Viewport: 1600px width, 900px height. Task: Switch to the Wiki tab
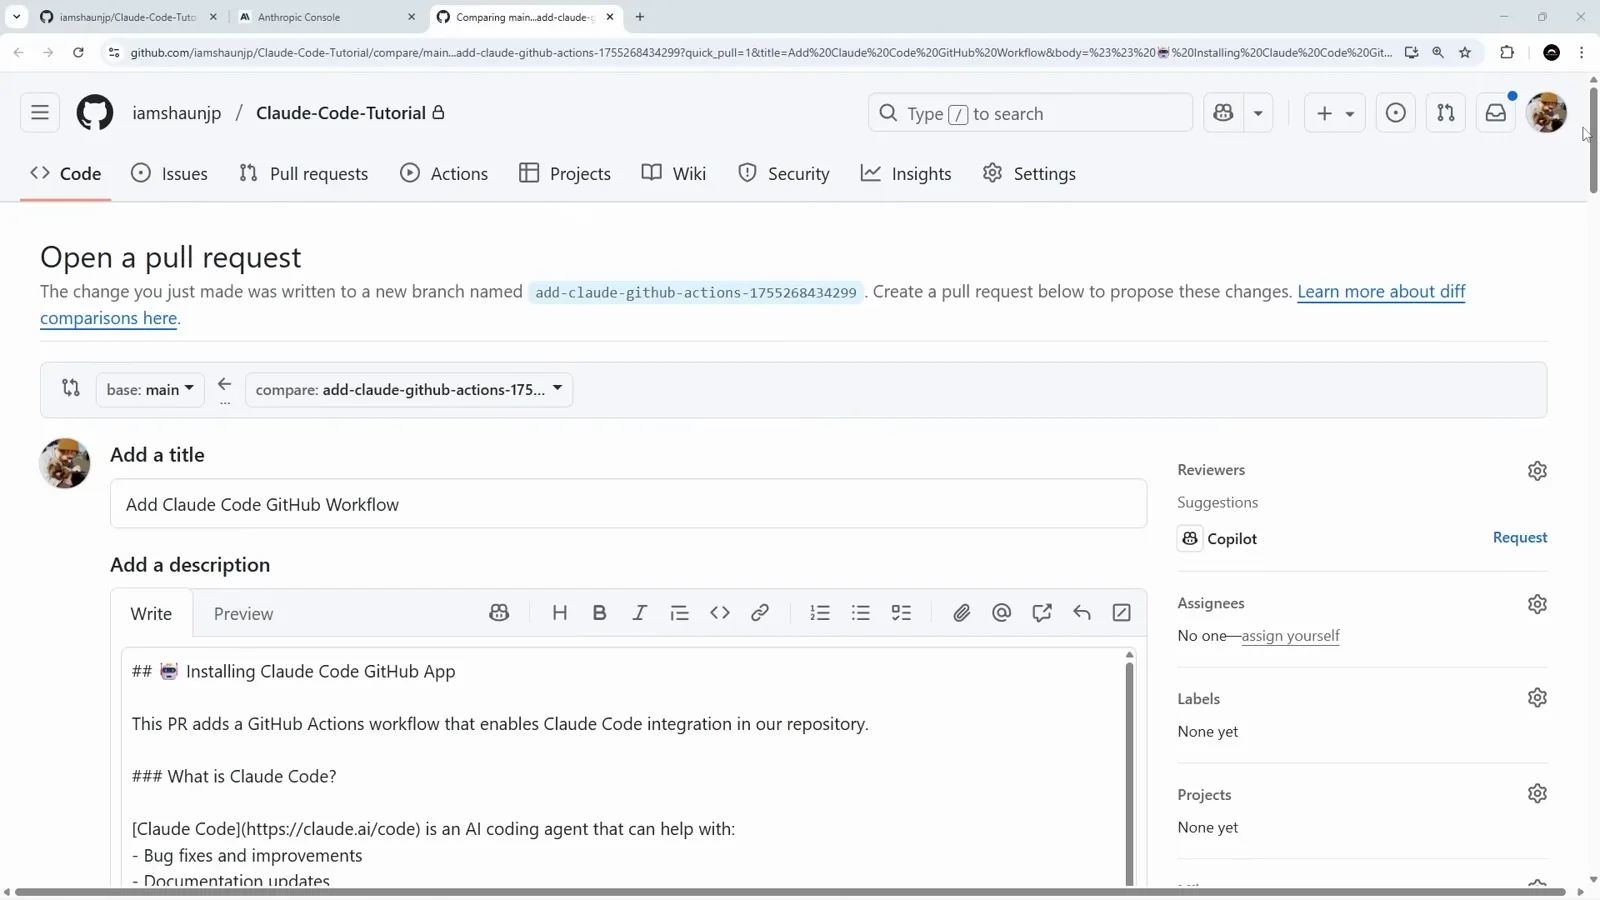click(x=674, y=173)
